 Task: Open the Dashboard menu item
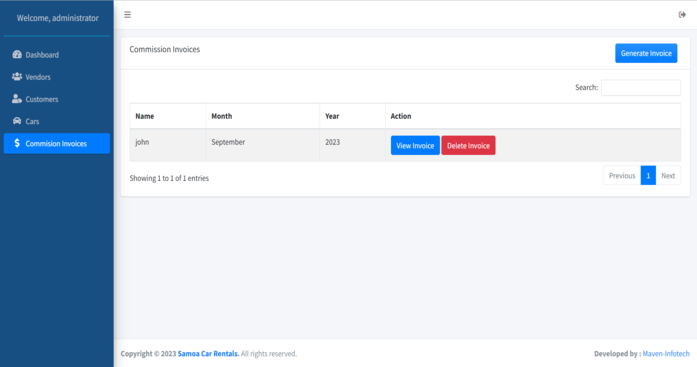[57, 55]
